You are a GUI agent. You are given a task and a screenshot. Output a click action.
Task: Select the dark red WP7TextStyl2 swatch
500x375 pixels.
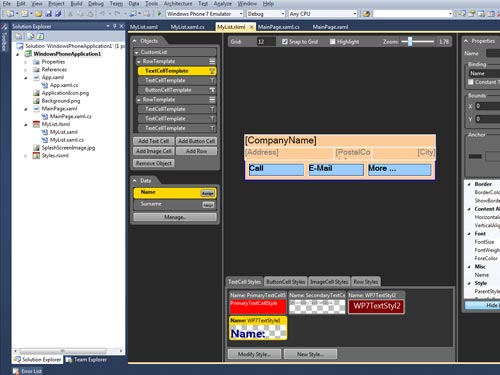(x=376, y=306)
